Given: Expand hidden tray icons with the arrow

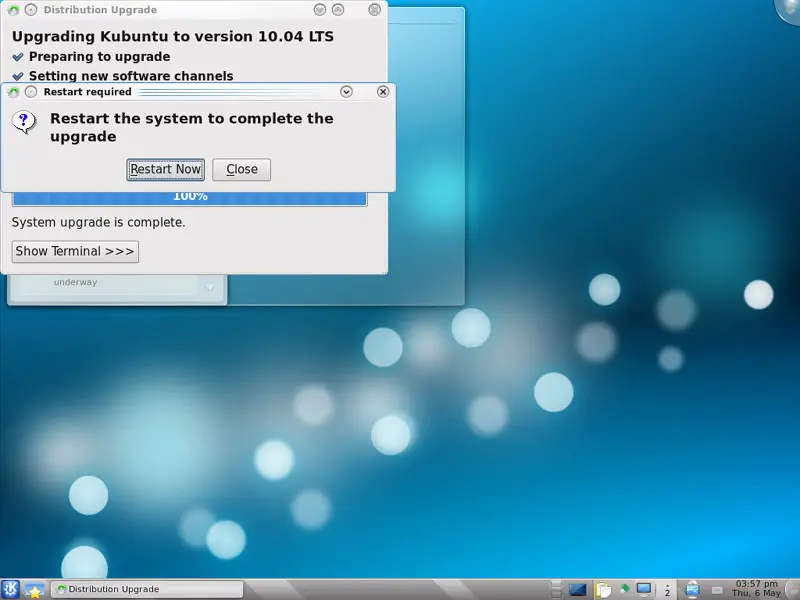Looking at the screenshot, I should [x=667, y=589].
